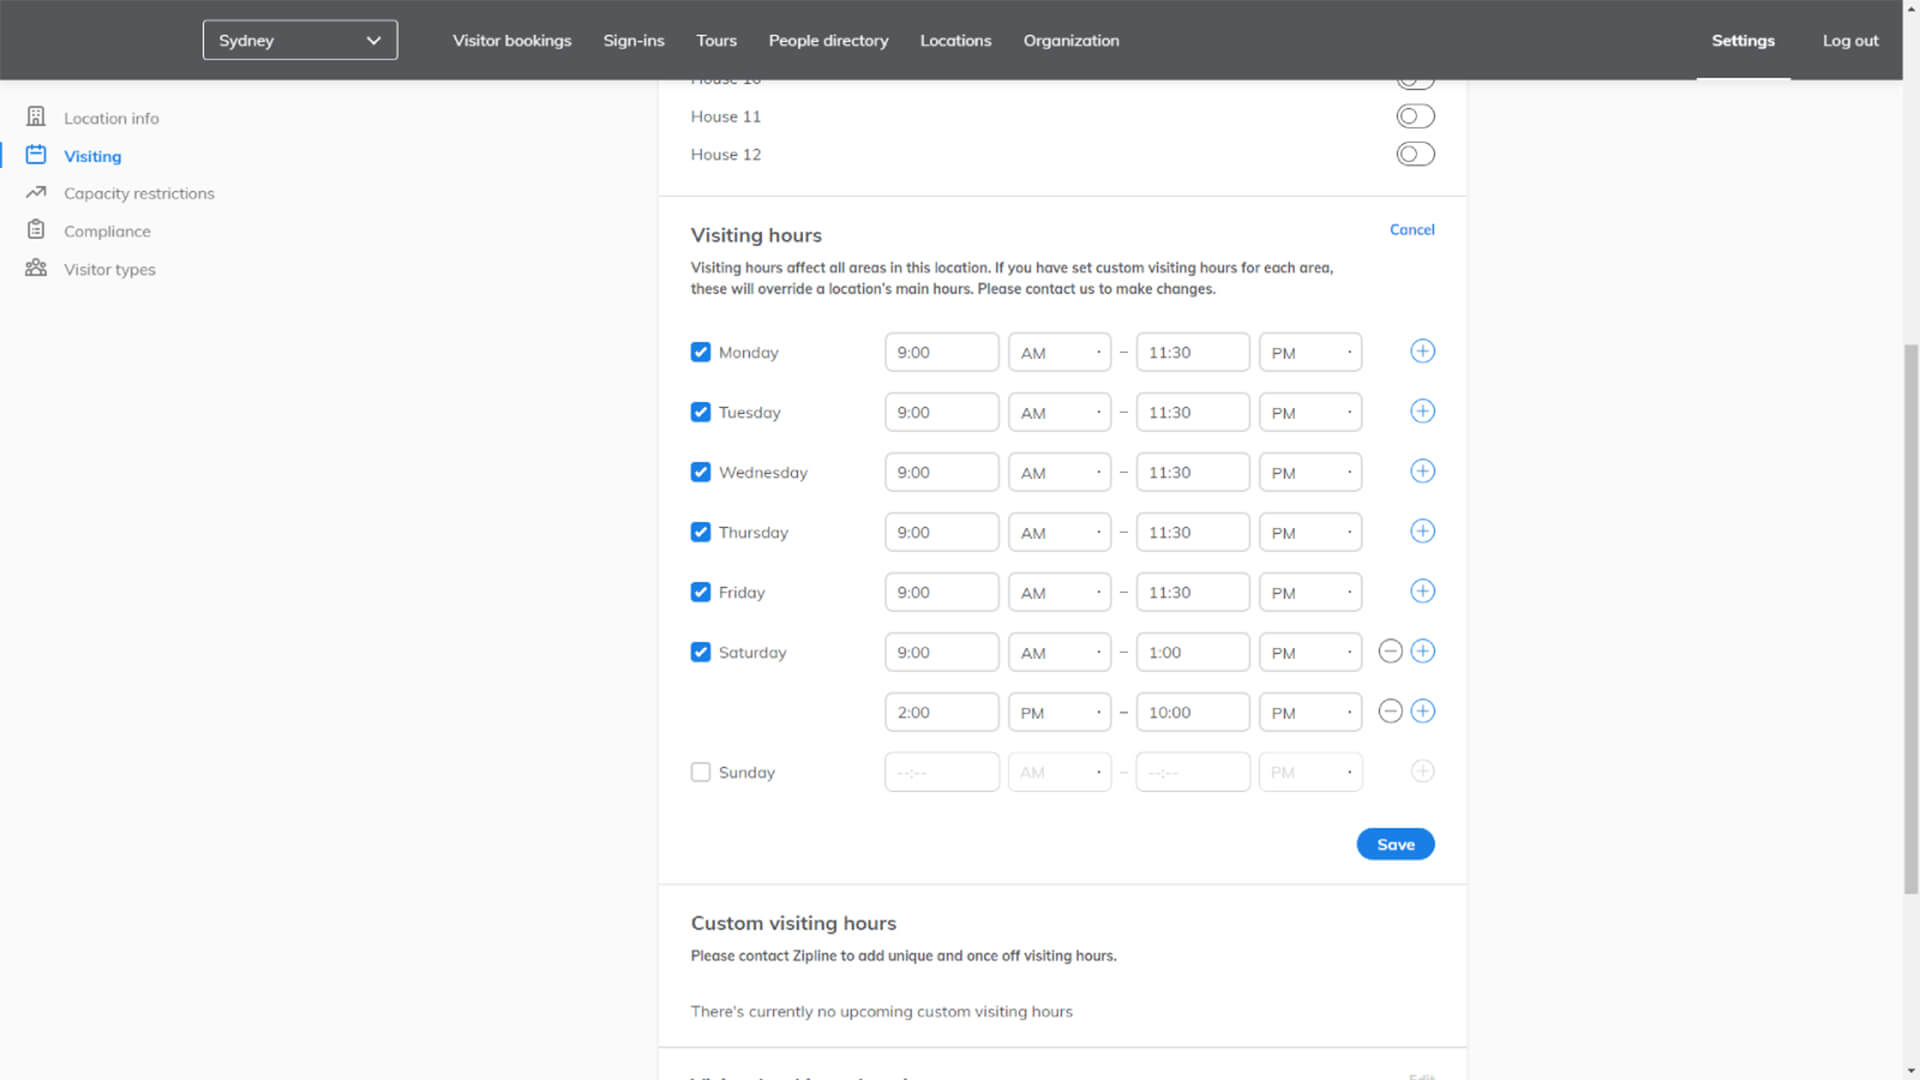The image size is (1920, 1080).
Task: Click the Visitor types people icon
Action: pos(36,268)
